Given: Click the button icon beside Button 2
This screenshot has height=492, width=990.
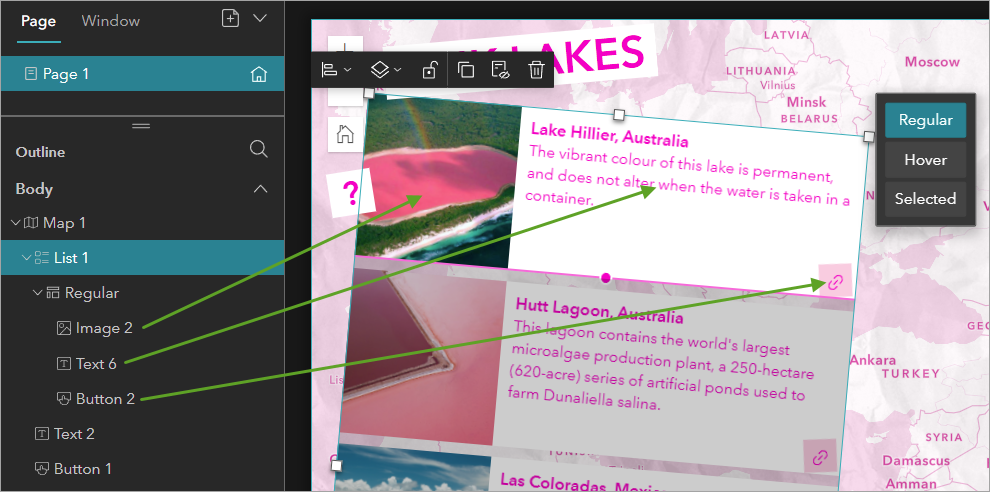Looking at the screenshot, I should [x=64, y=399].
